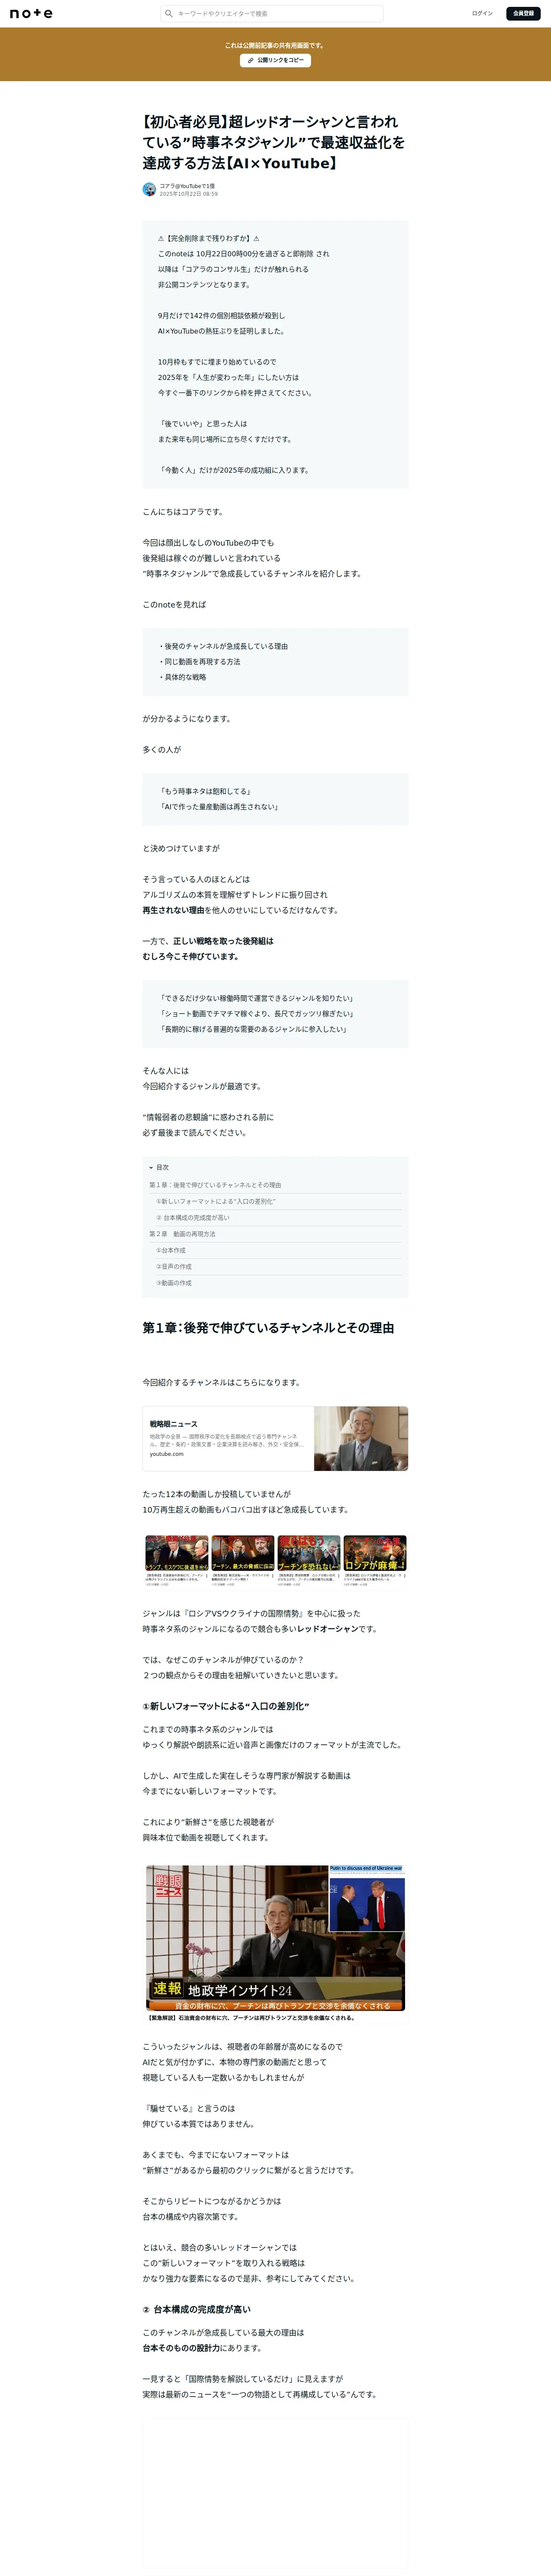Click bullet ・後発のチャンネルが急成長している理由
Image resolution: width=551 pixels, height=2576 pixels.
click(223, 646)
